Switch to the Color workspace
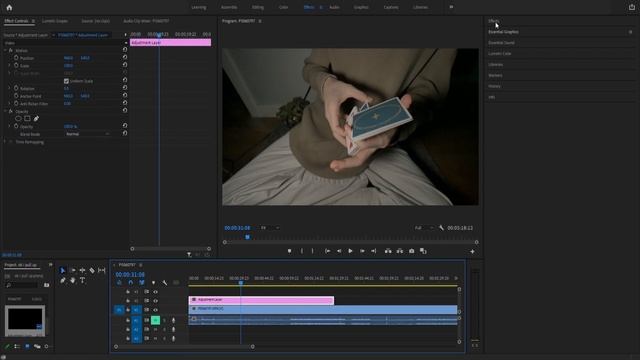Image resolution: width=640 pixels, height=360 pixels. (283, 7)
